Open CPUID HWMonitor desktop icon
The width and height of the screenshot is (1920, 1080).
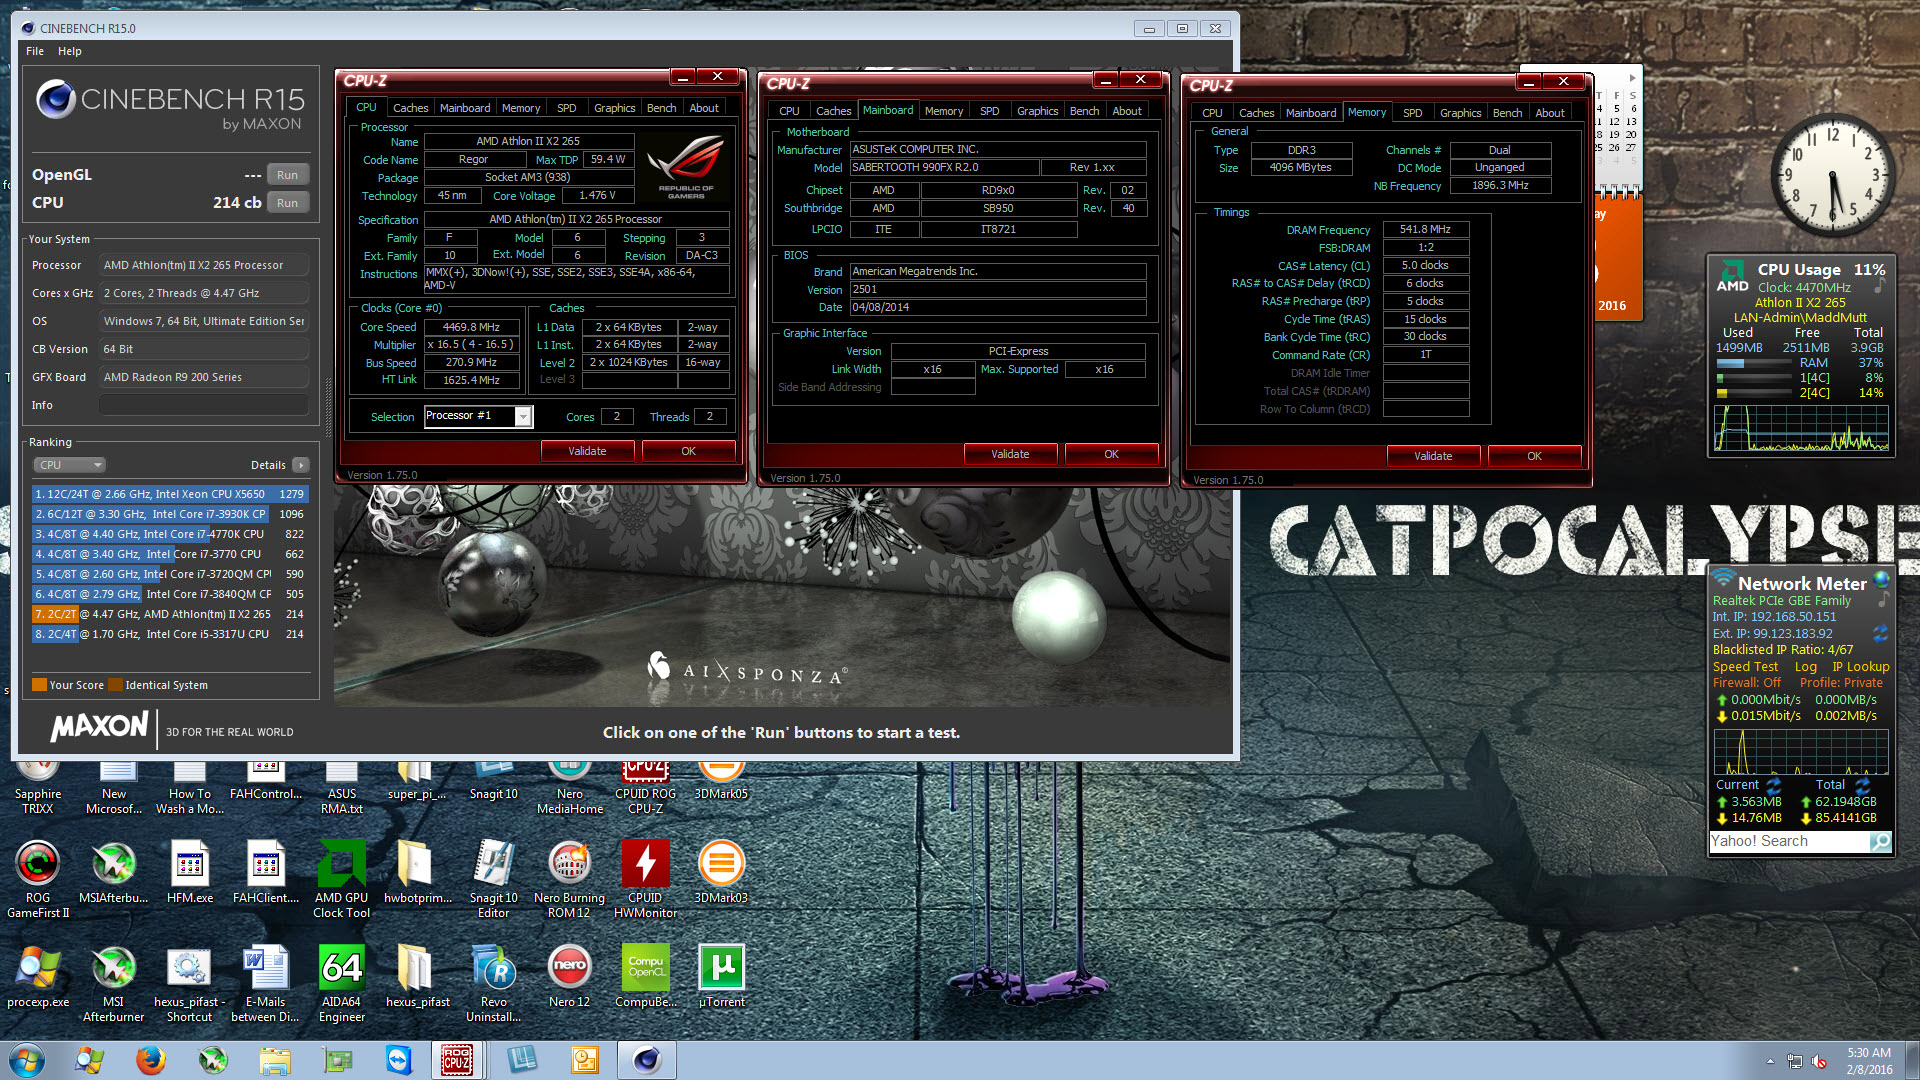pyautogui.click(x=646, y=878)
